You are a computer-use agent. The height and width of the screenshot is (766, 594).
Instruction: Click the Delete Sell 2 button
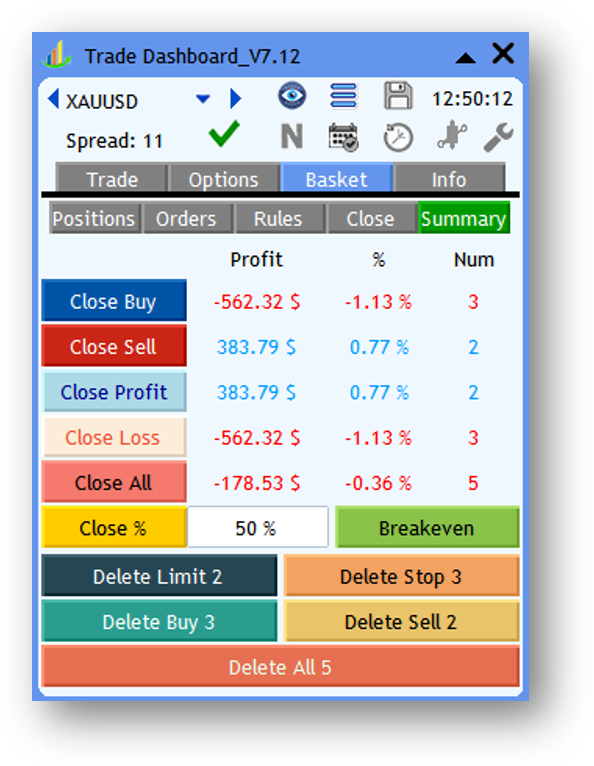(x=401, y=621)
